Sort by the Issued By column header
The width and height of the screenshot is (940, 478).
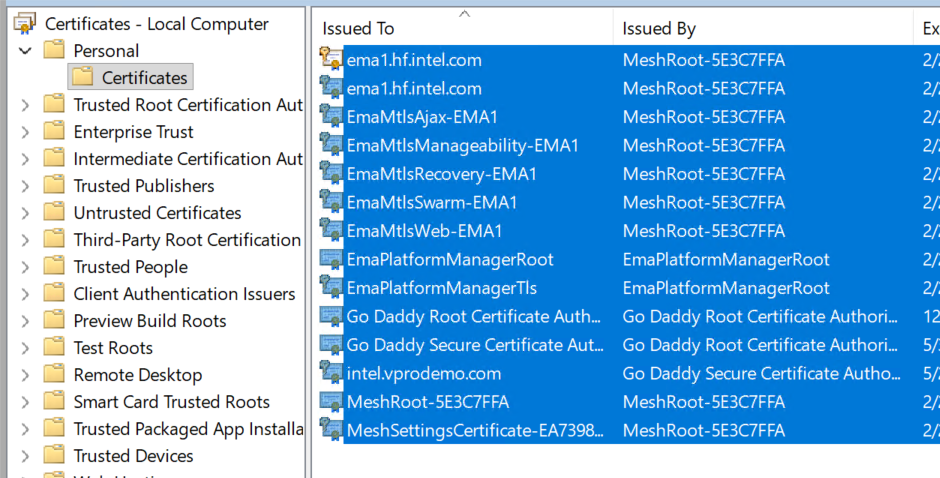(659, 29)
